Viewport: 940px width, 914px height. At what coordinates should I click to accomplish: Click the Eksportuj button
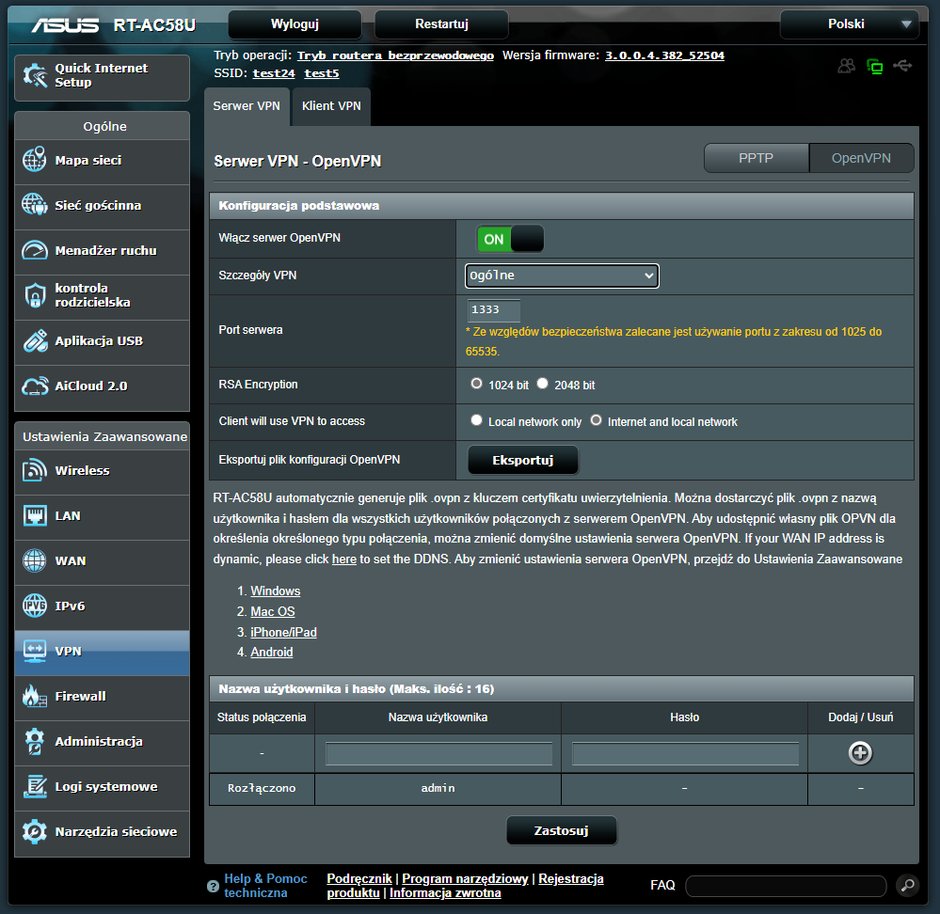click(x=523, y=460)
